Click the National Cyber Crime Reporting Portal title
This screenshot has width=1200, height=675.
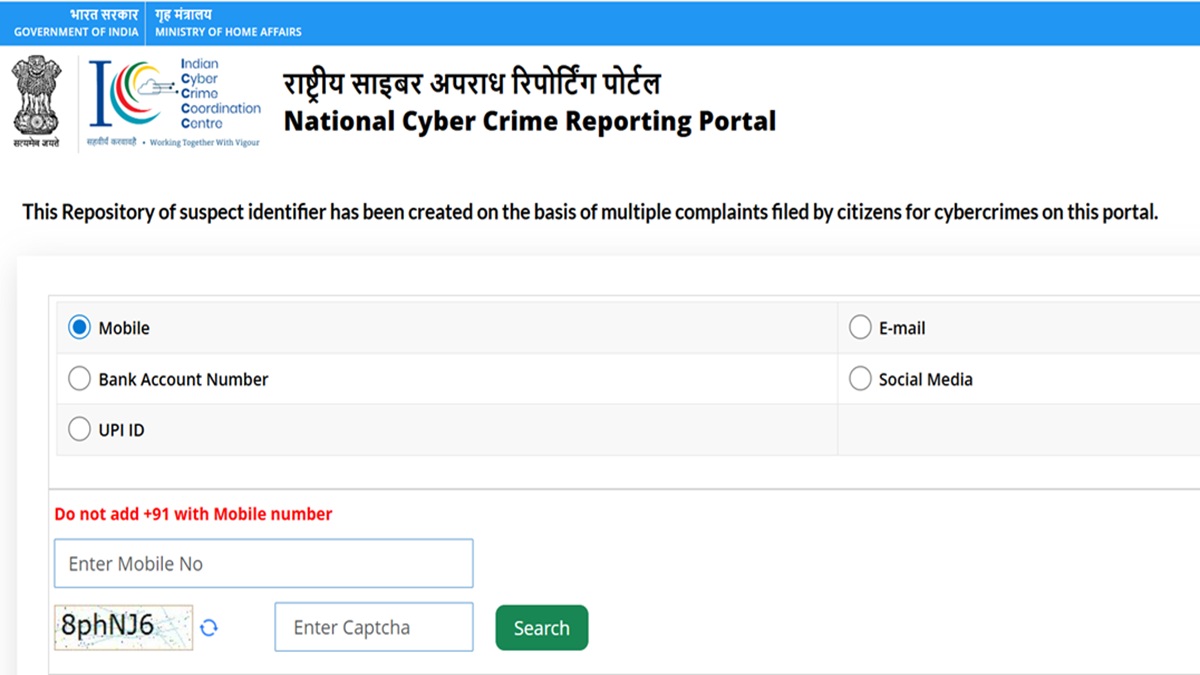(530, 122)
